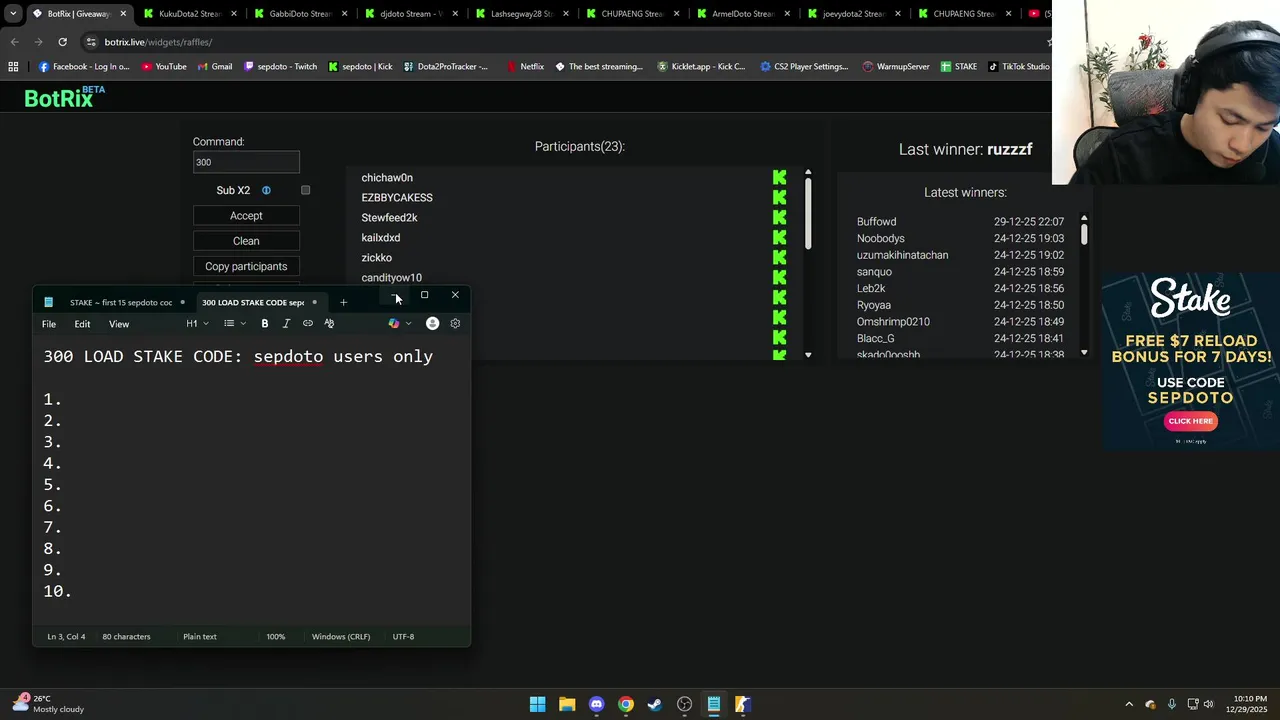
Task: Click the Windows (CRLF) status bar entry
Action: pyautogui.click(x=341, y=637)
